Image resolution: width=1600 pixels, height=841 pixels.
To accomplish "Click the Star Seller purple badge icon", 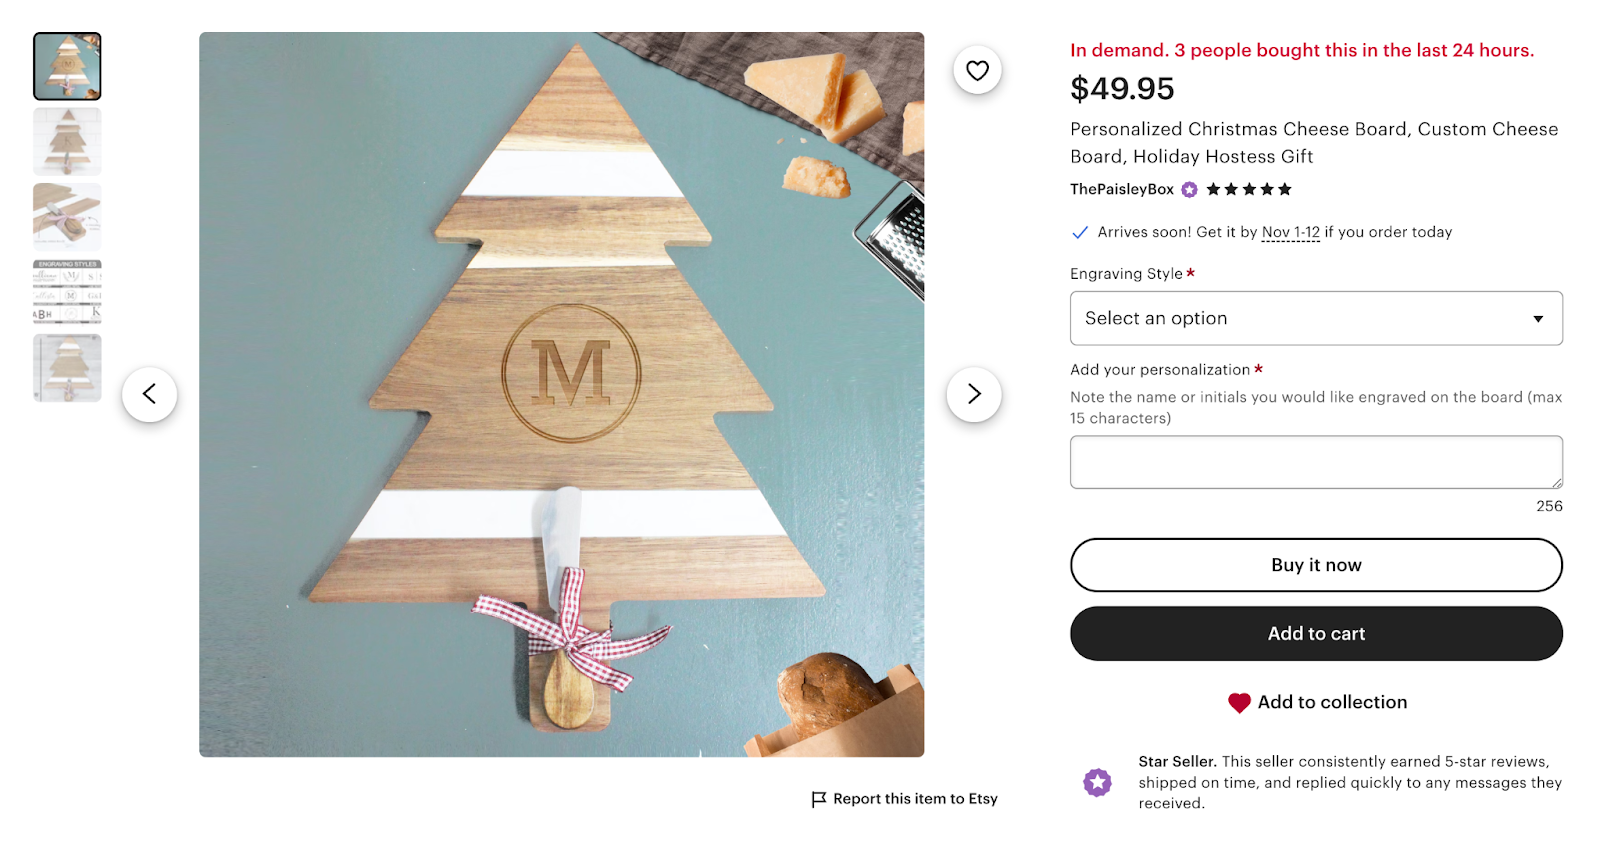I will click(x=1097, y=782).
